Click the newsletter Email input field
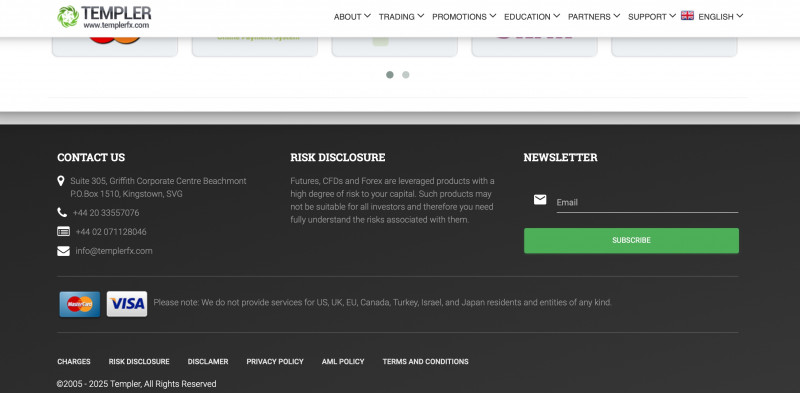800x393 pixels. [x=647, y=202]
